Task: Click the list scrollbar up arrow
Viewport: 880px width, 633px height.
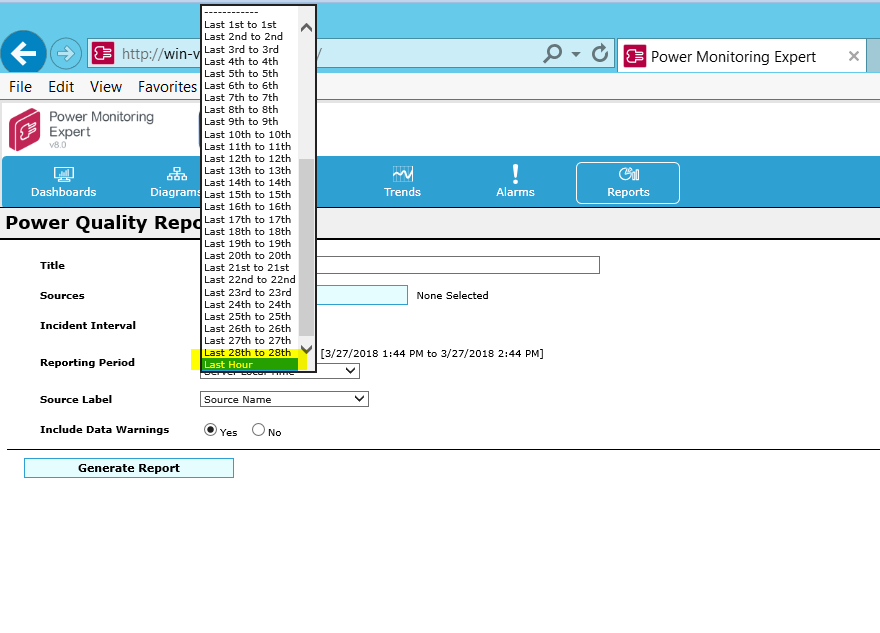Action: pyautogui.click(x=306, y=27)
